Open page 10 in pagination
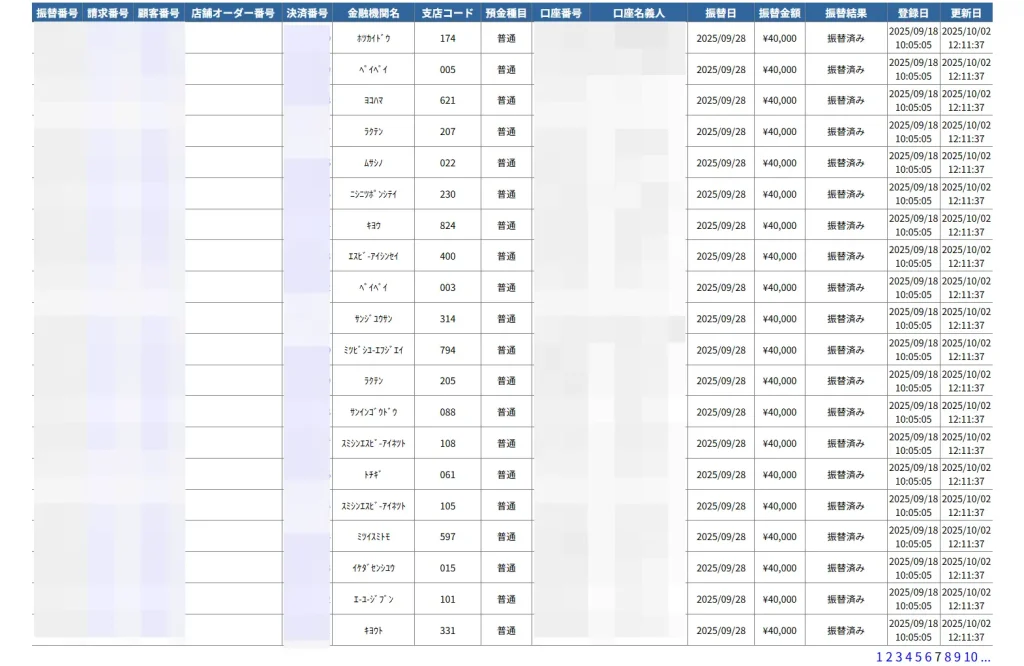 970,657
